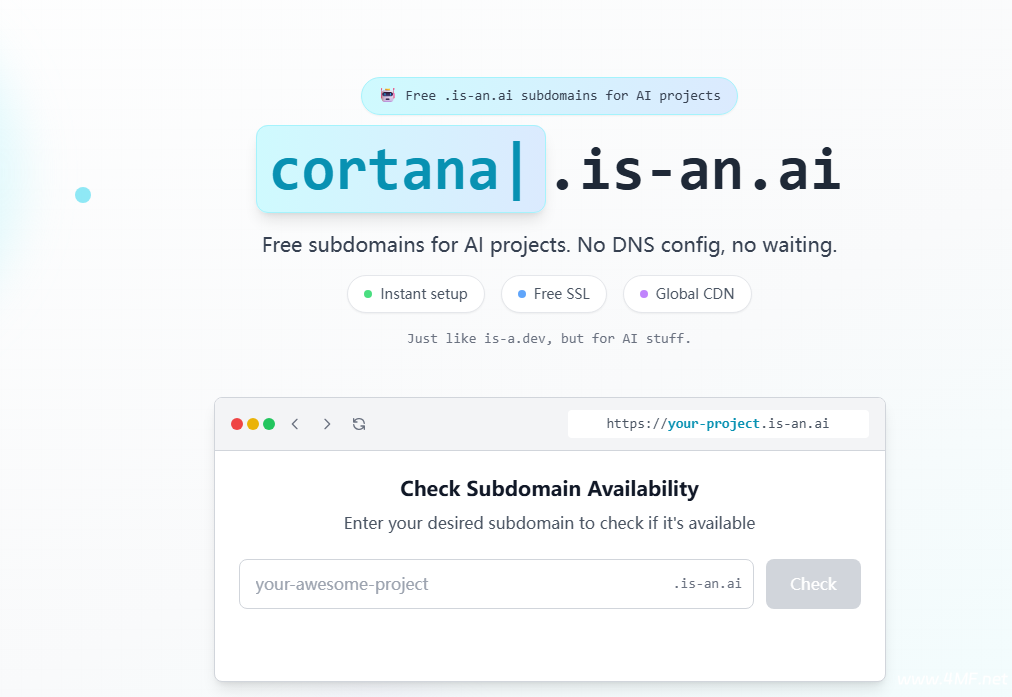The height and width of the screenshot is (697, 1012).
Task: Click the yellow window dot
Action: tap(253, 424)
